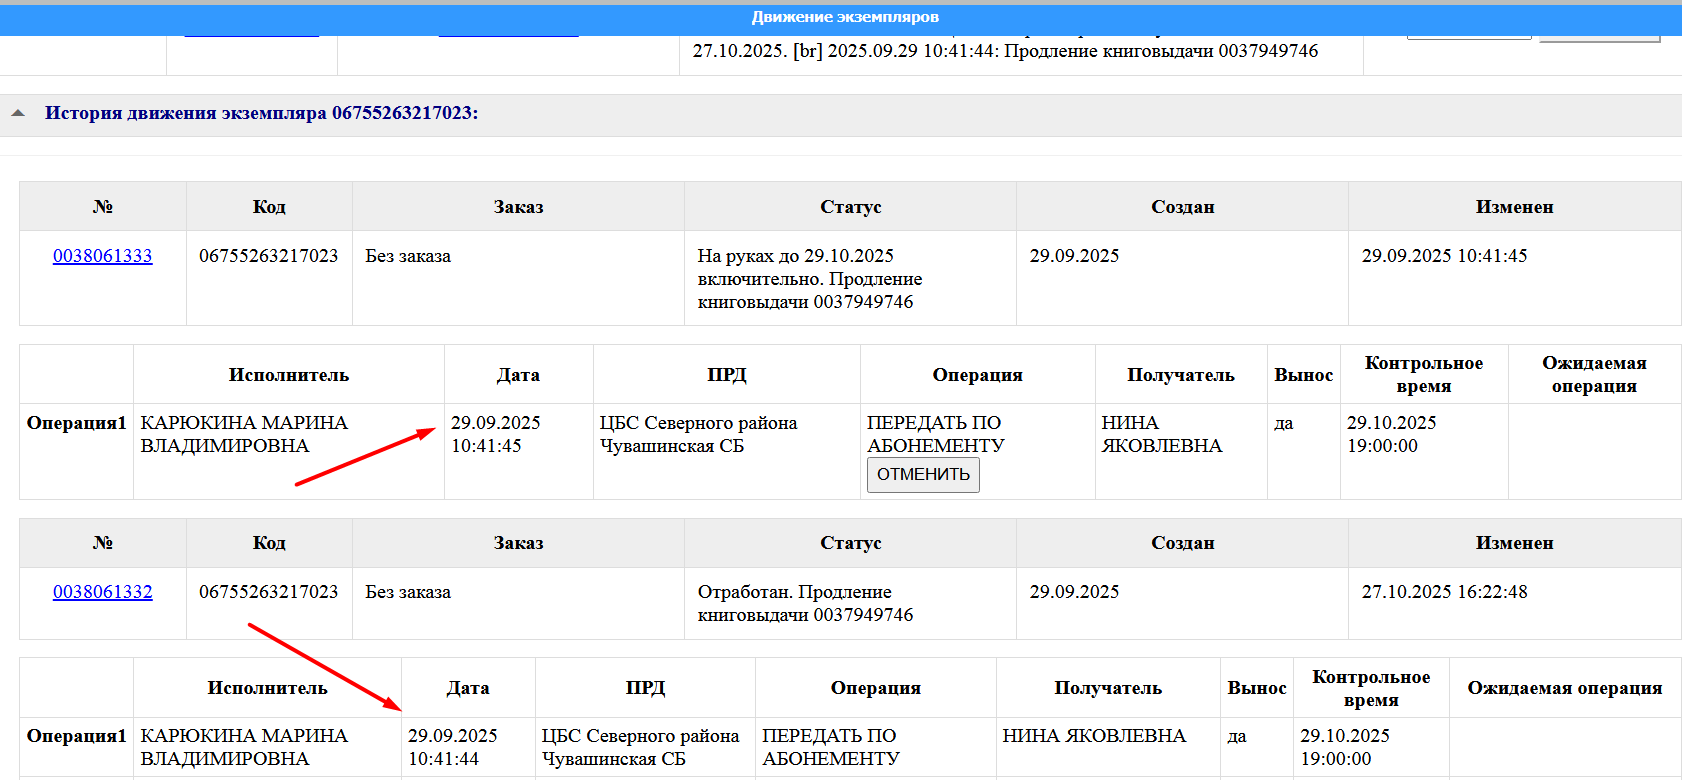Click the 27.10.2025 16:22:48 modified timestamp
1682x780 pixels.
[x=1444, y=592]
